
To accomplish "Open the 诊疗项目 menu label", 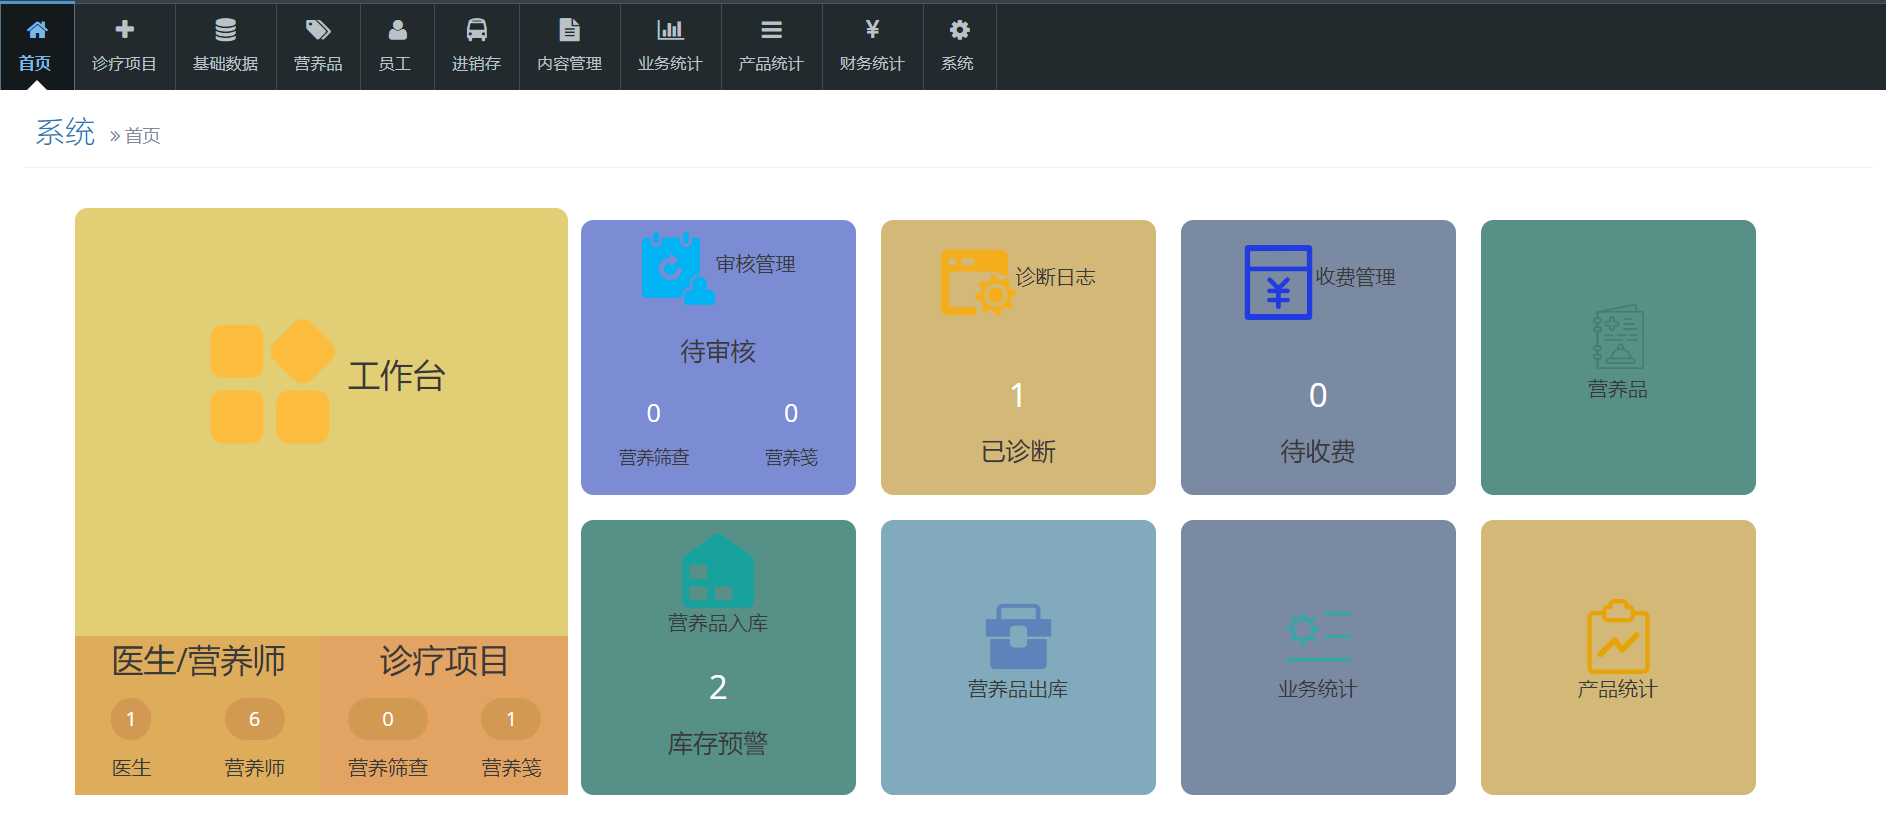I will [124, 63].
